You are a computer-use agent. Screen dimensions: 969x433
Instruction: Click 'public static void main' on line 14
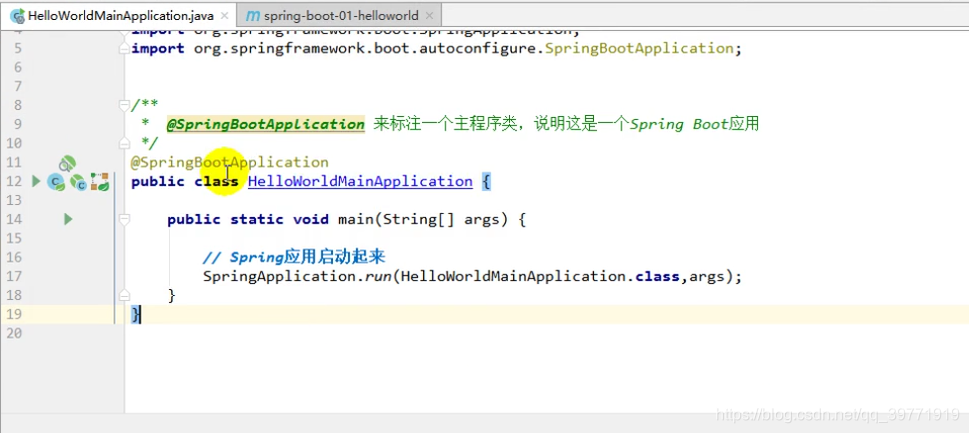270,219
